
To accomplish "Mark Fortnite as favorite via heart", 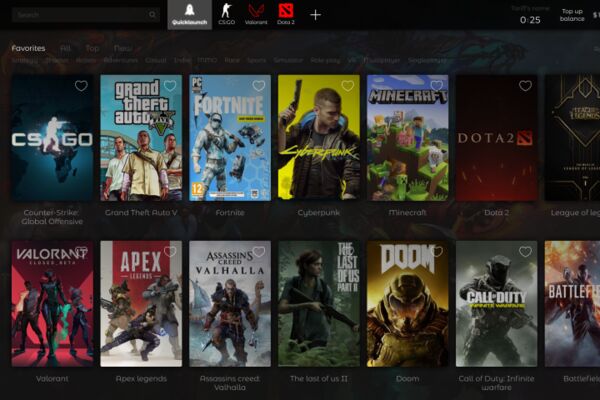I will tap(259, 86).
